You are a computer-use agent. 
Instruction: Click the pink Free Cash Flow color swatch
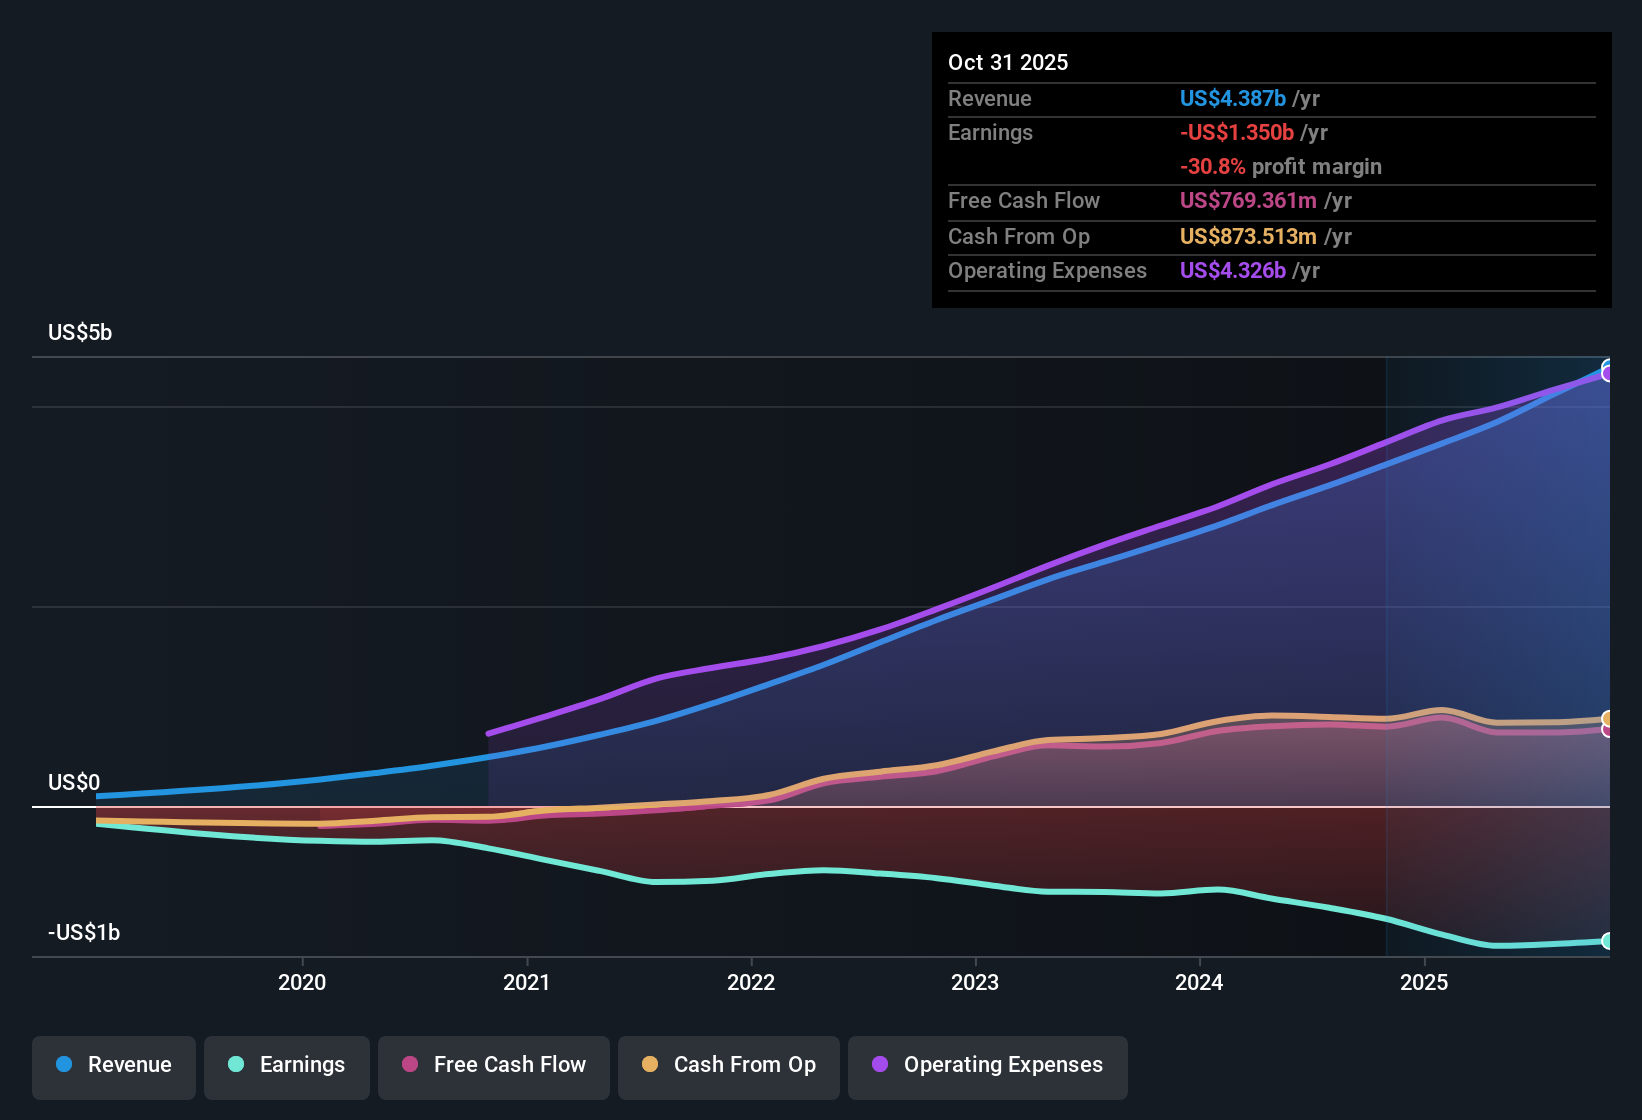(x=408, y=1065)
